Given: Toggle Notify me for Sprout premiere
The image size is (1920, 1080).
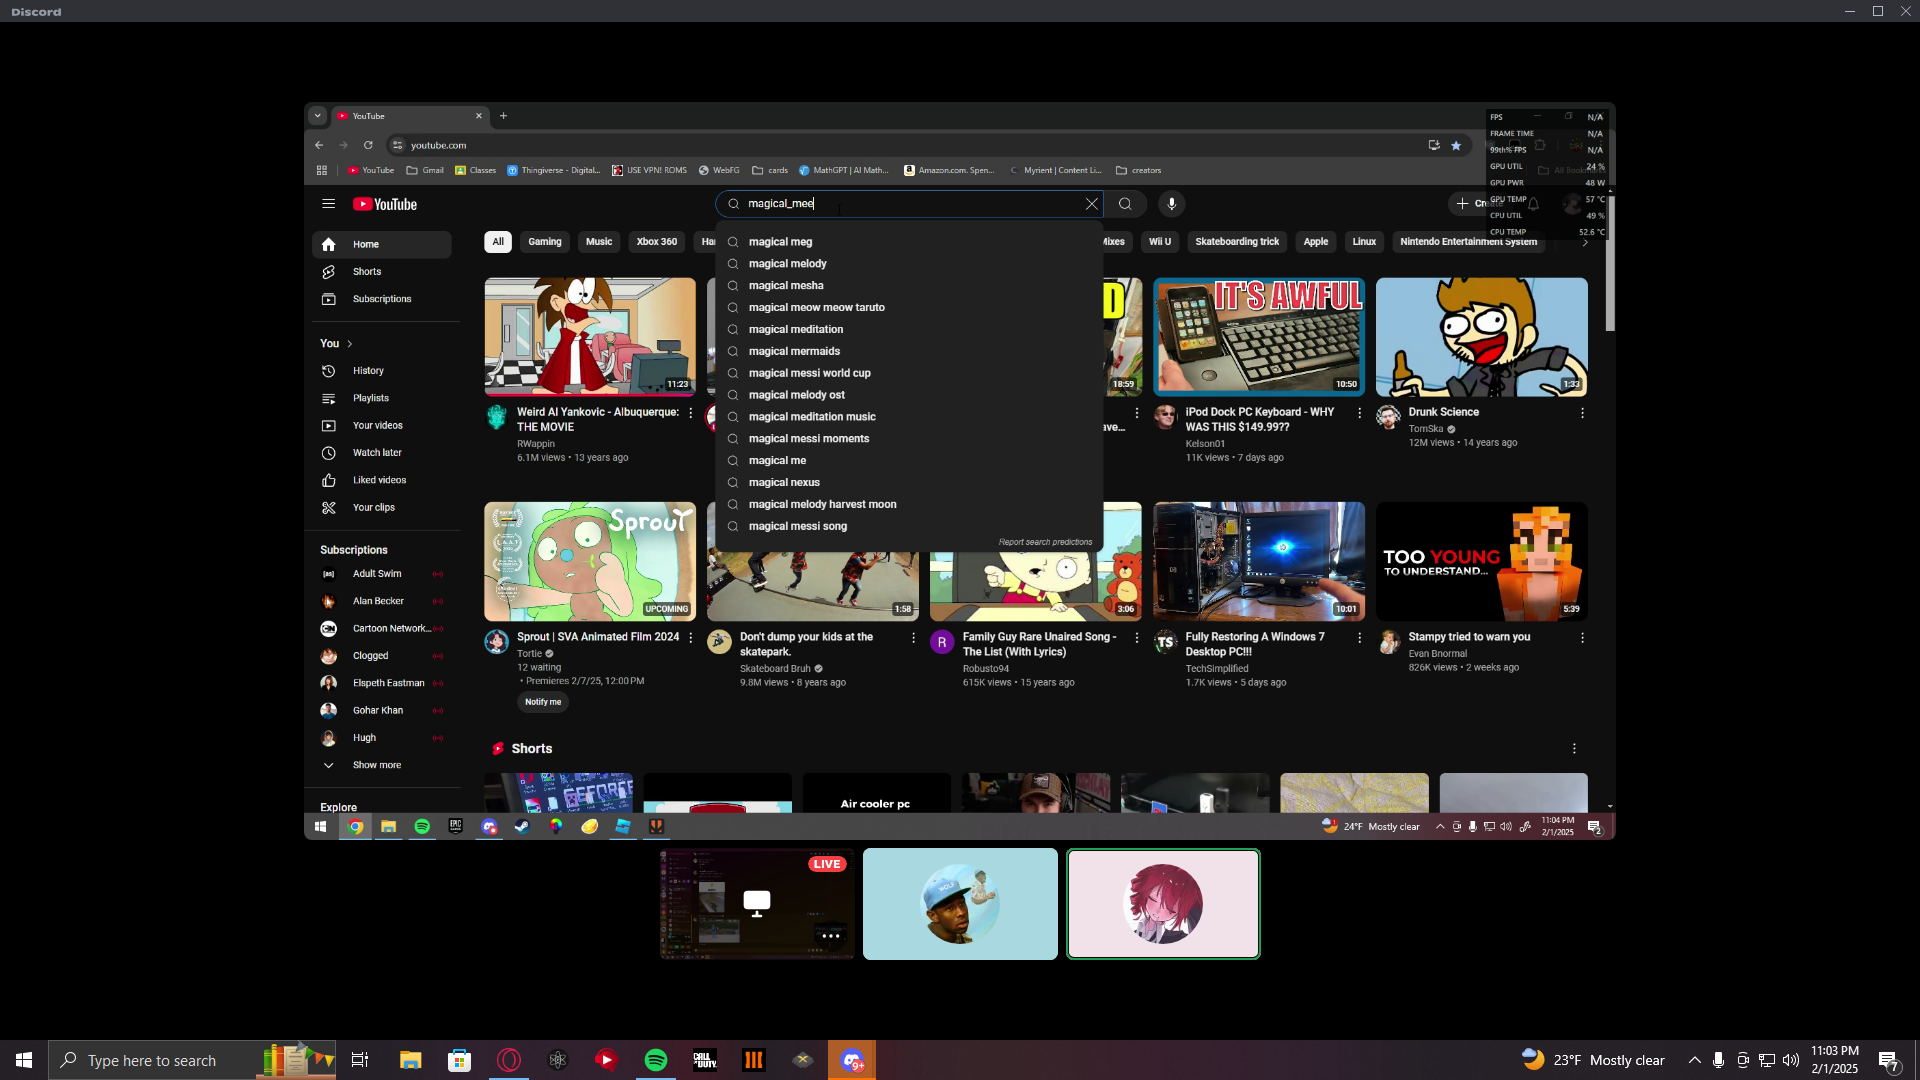Looking at the screenshot, I should pyautogui.click(x=543, y=702).
